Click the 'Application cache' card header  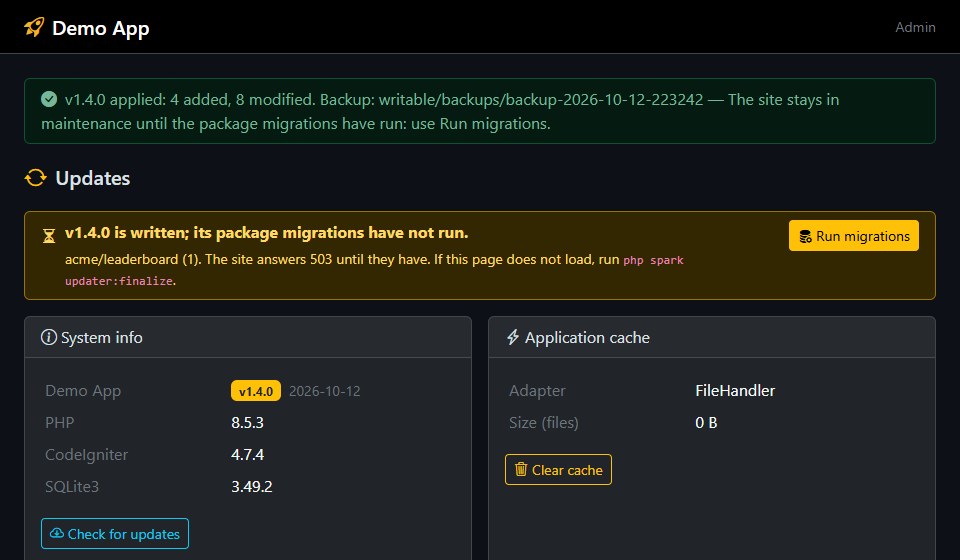point(712,337)
